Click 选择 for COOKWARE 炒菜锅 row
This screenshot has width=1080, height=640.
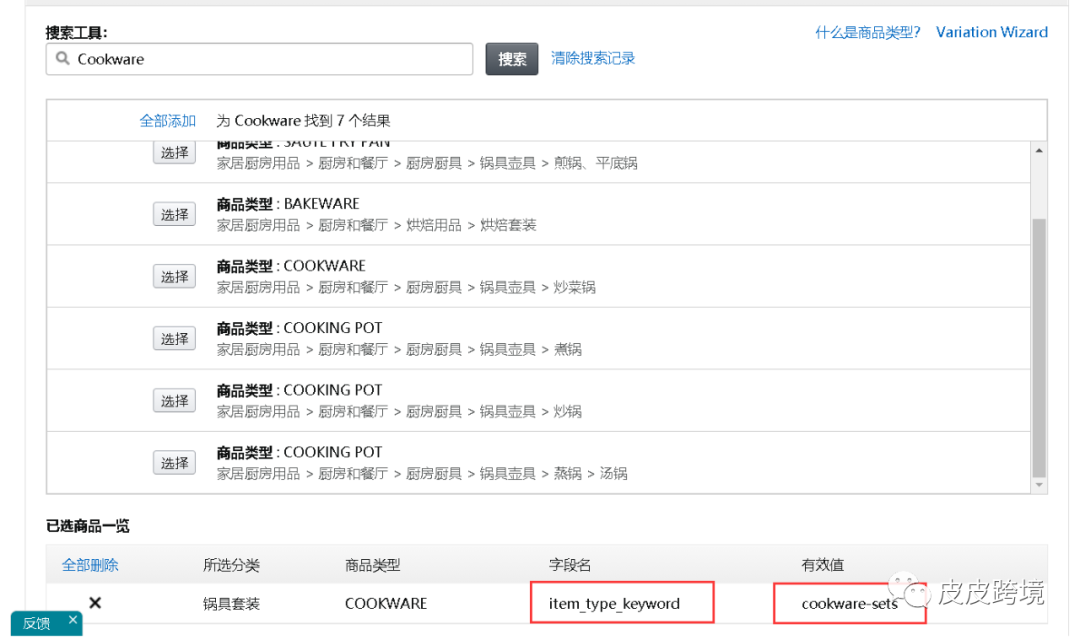tap(174, 277)
